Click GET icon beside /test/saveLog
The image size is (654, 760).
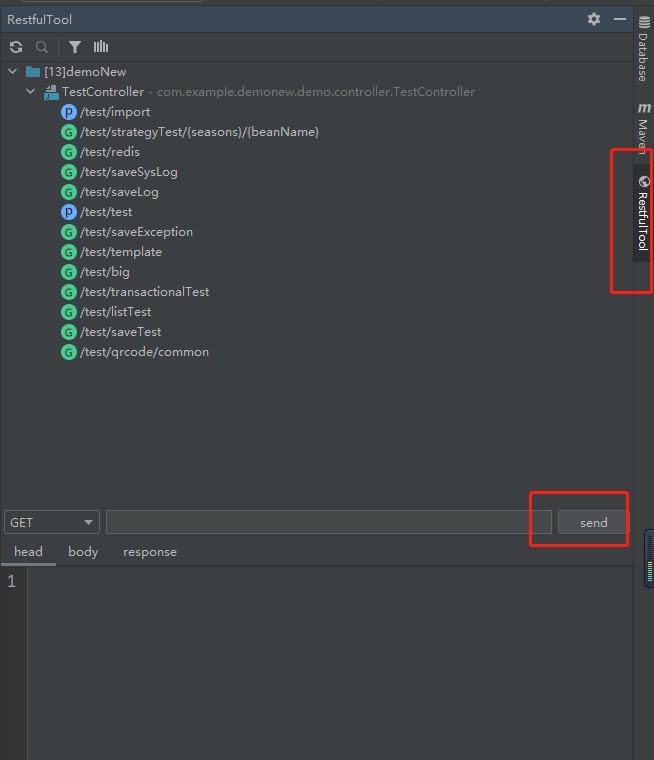coord(69,192)
